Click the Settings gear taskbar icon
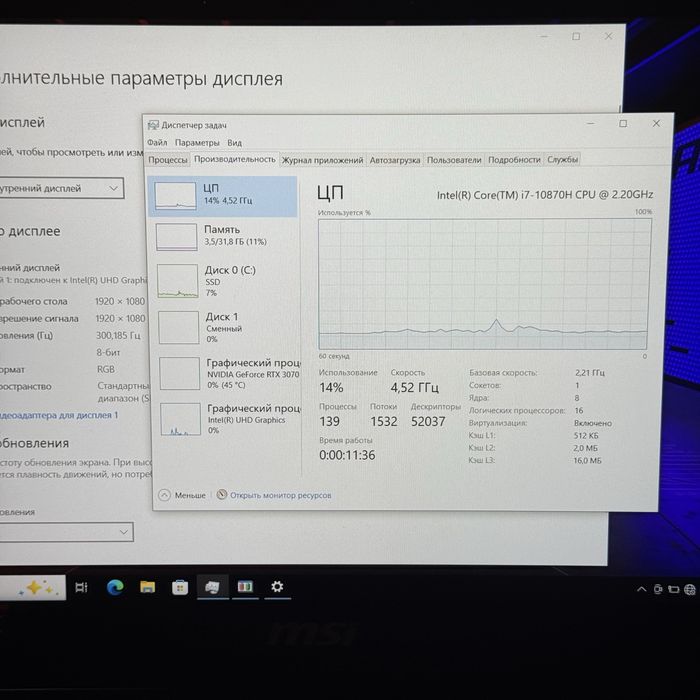The height and width of the screenshot is (700, 700). click(277, 587)
